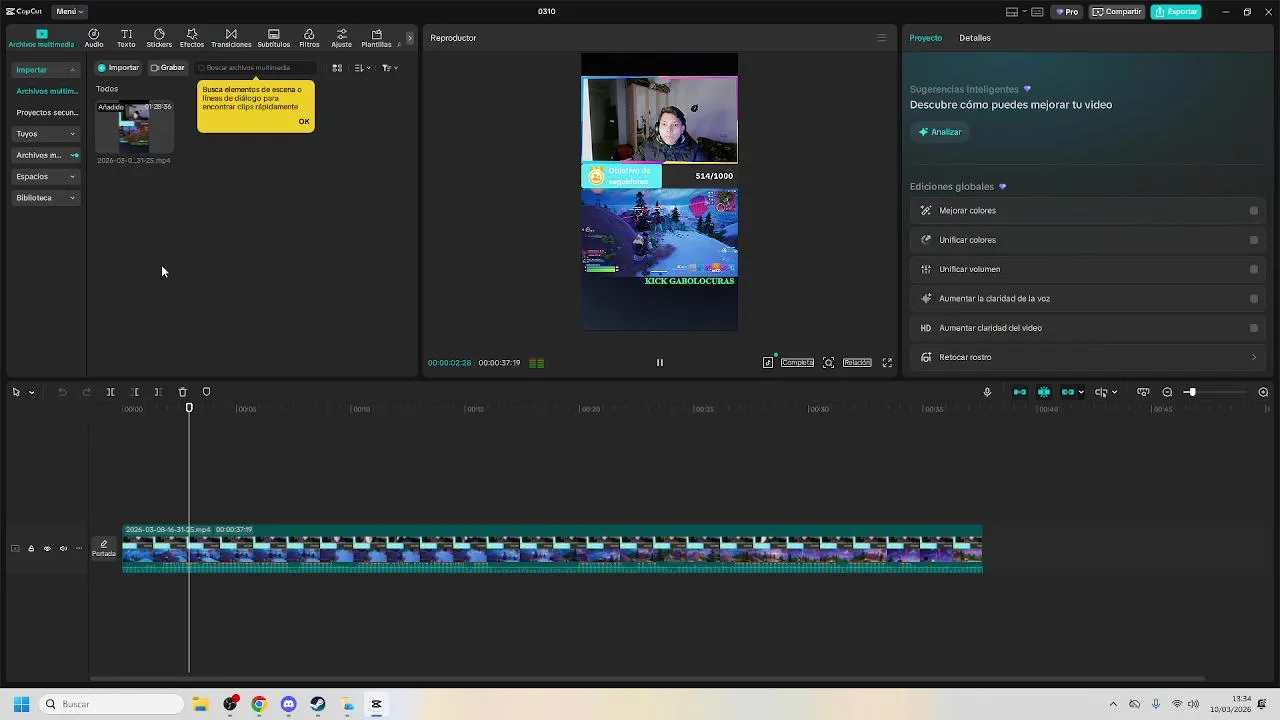Open the media filter dropdown
This screenshot has height=720, width=1280.
(390, 68)
